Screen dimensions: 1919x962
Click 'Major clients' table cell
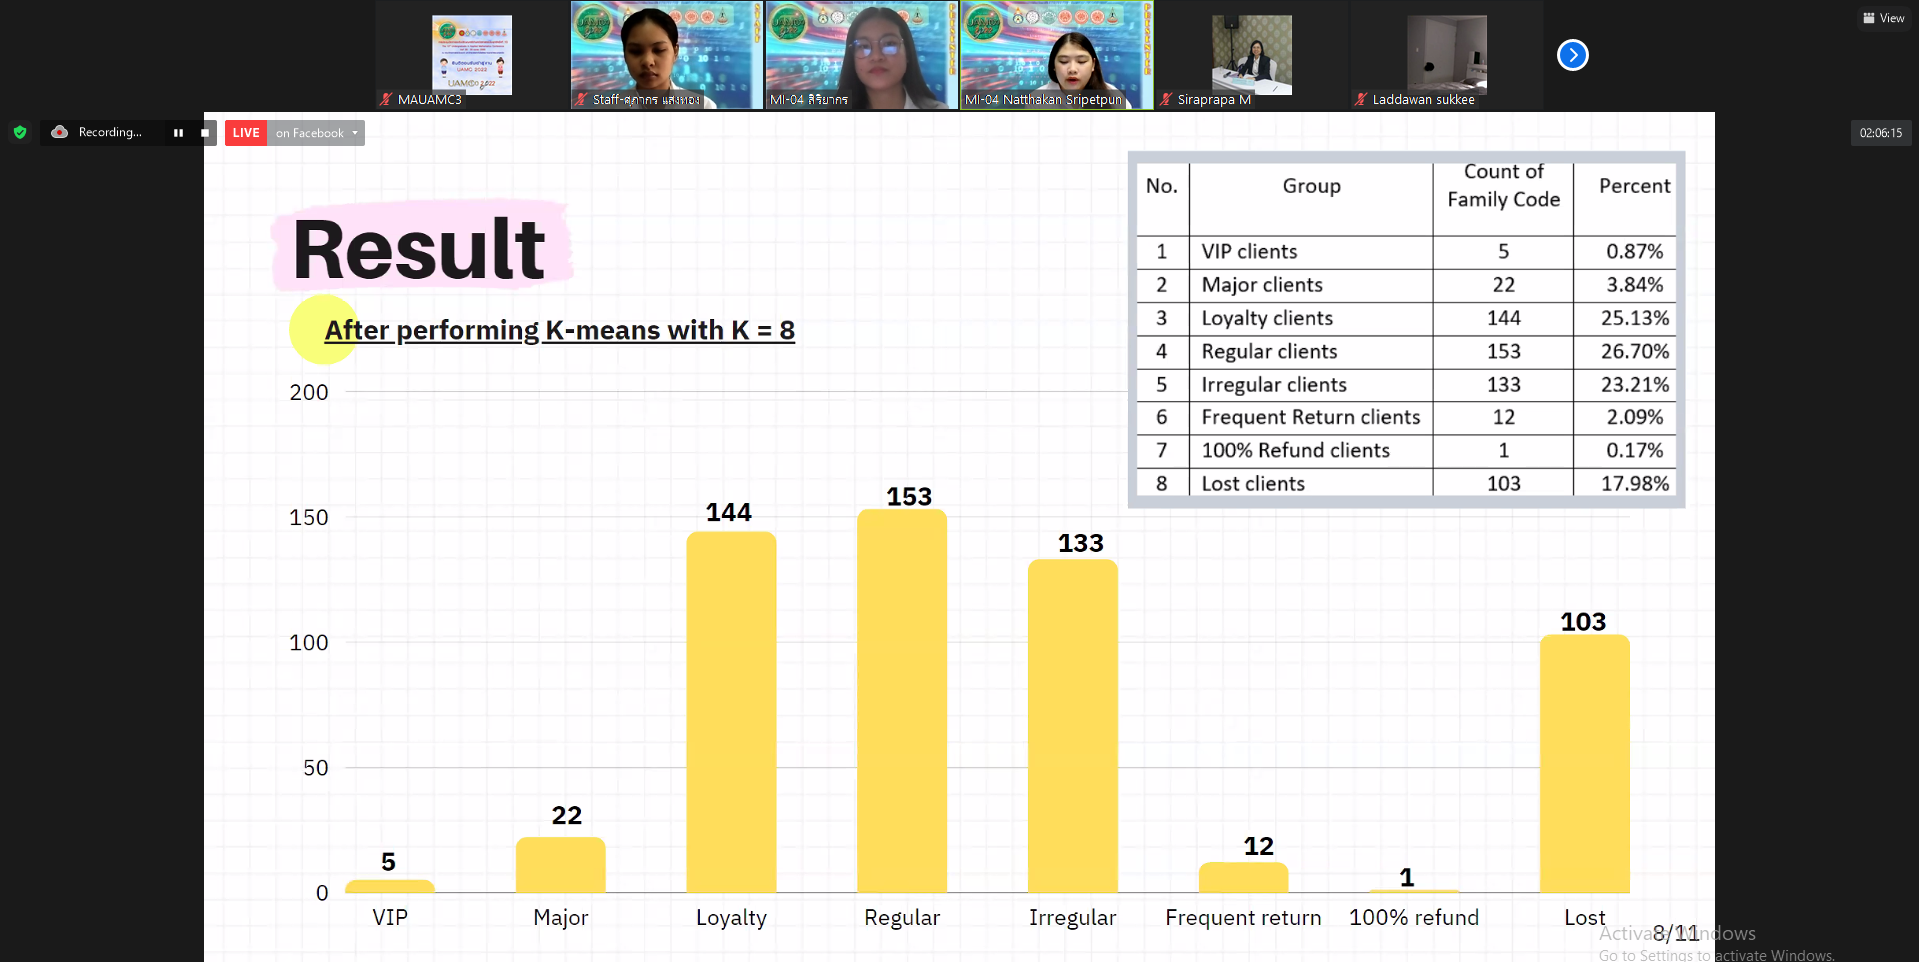1311,285
